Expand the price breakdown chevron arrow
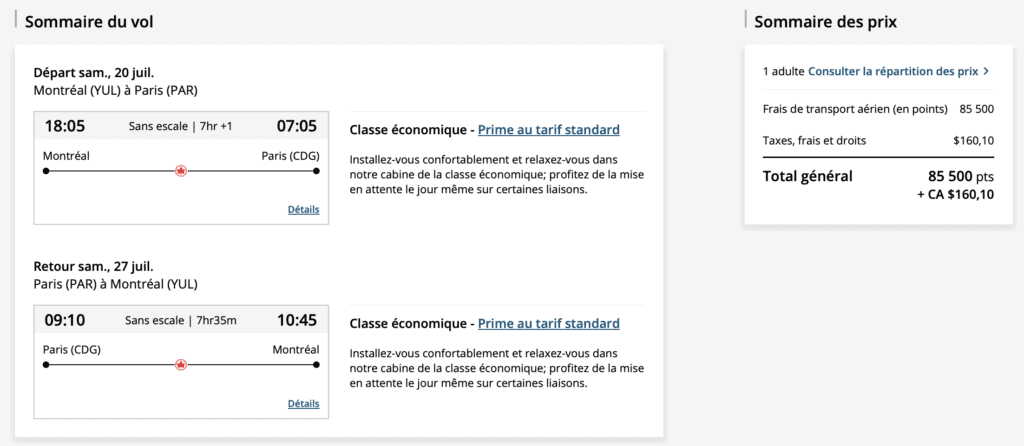The height and width of the screenshot is (446, 1024). [986, 71]
